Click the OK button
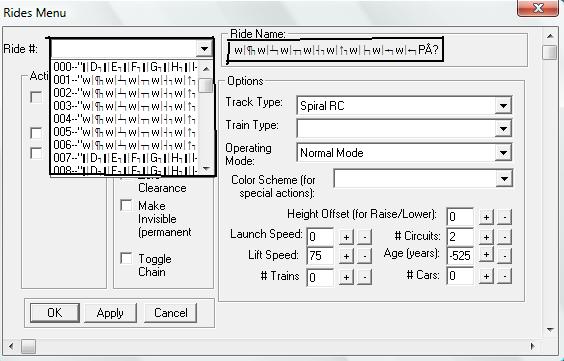The image size is (564, 361). click(x=55, y=313)
